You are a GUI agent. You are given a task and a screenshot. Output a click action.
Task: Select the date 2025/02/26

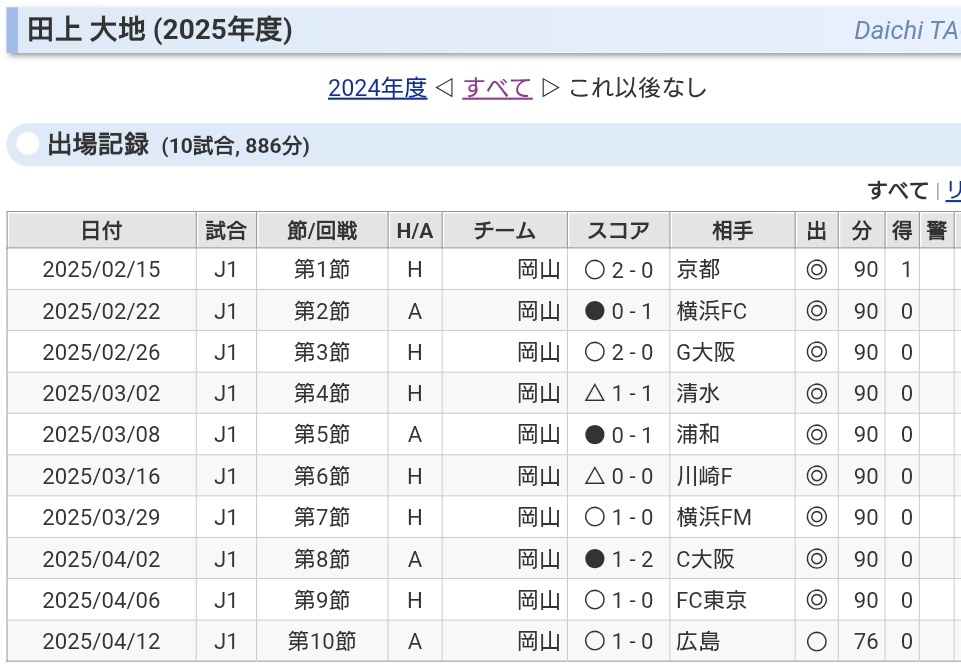point(102,352)
